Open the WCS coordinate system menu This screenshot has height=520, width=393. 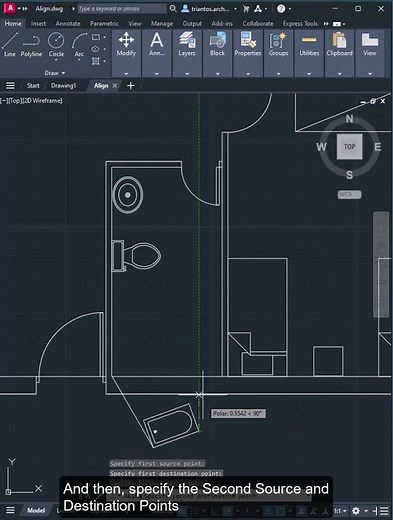(349, 194)
